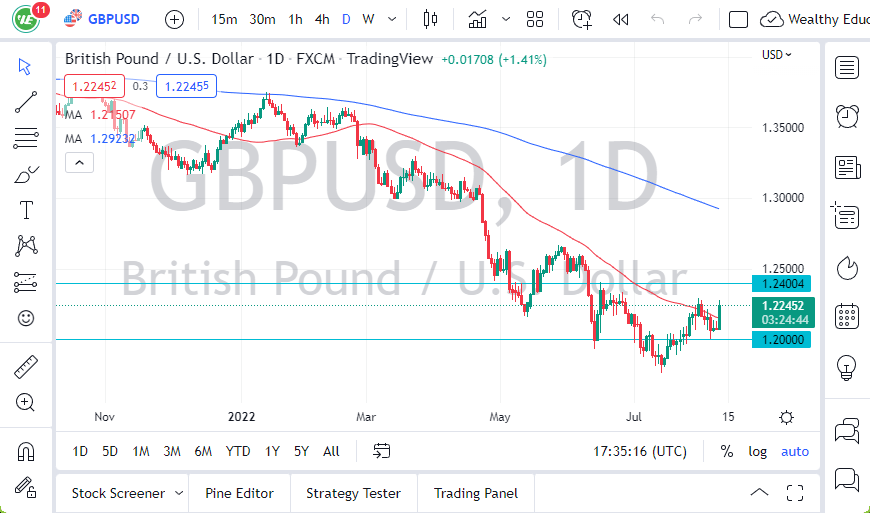The image size is (870, 513).
Task: Open the Strategy Tester tab
Action: tap(353, 493)
